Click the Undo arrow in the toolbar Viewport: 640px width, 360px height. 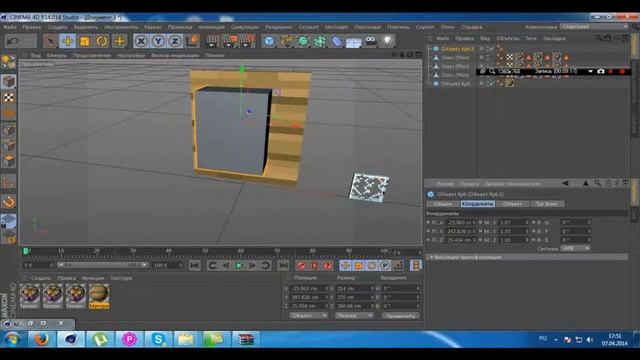tap(13, 41)
